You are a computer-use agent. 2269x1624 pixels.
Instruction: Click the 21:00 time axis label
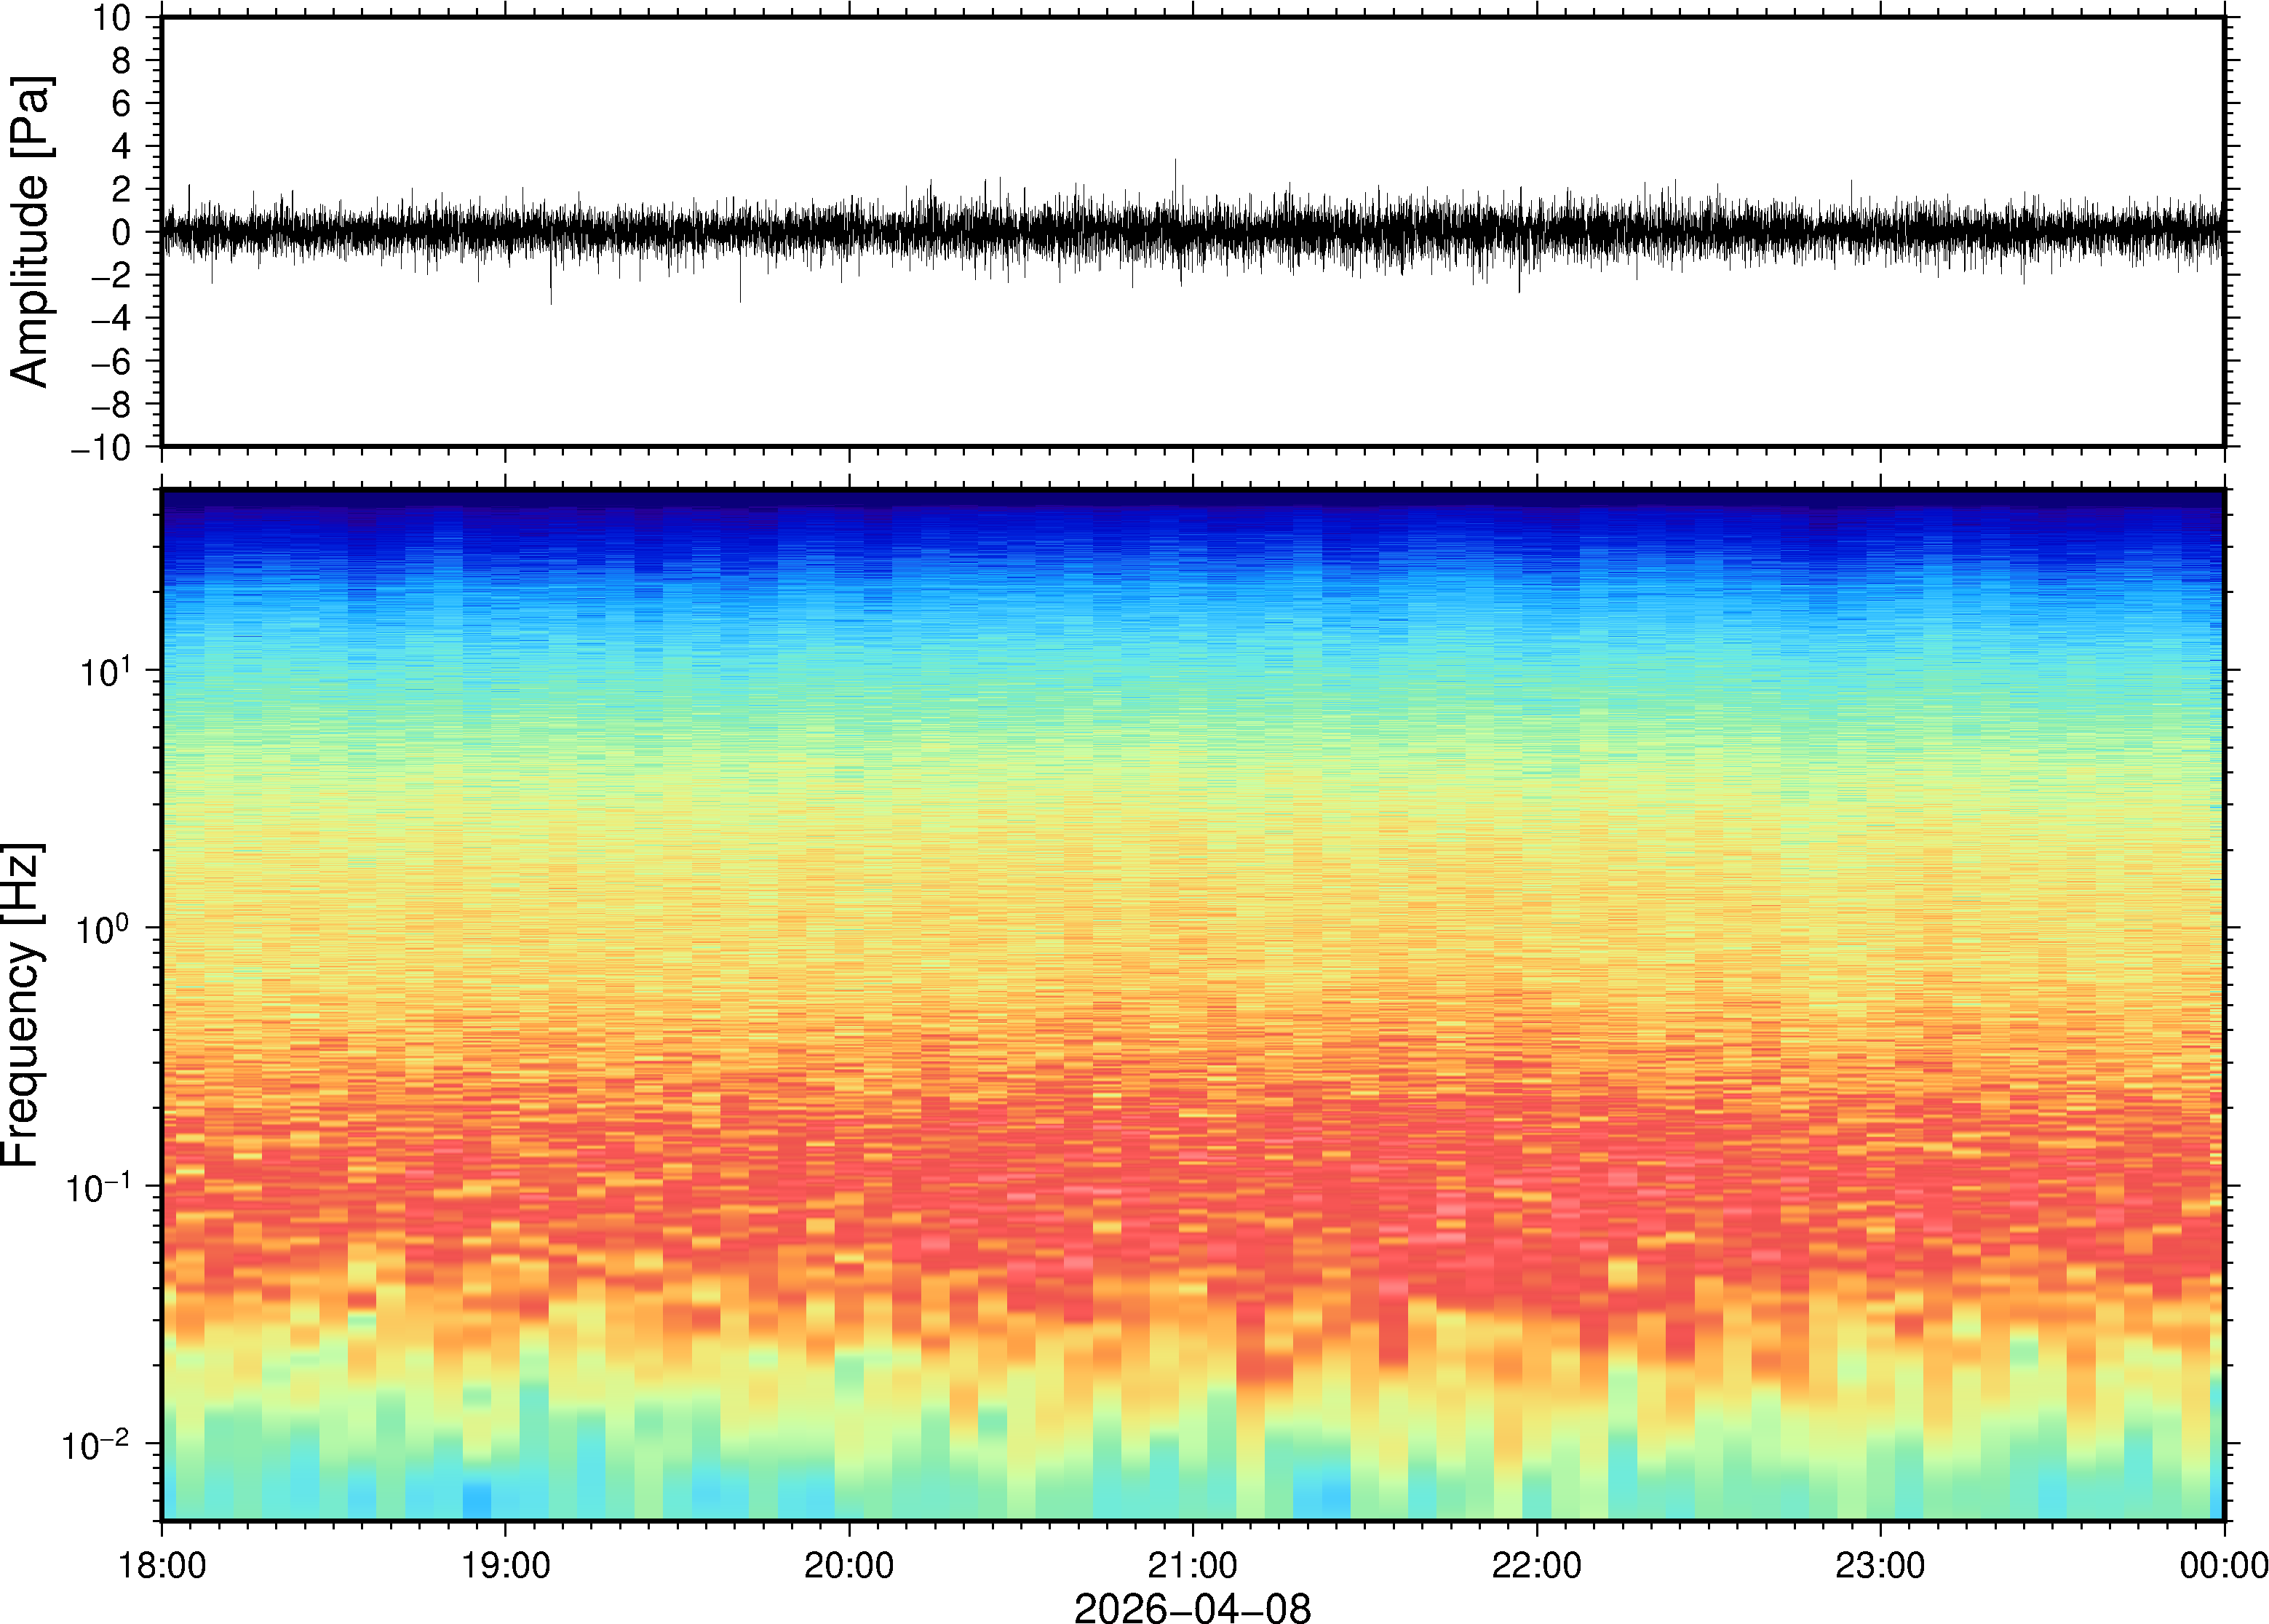[x=1192, y=1565]
